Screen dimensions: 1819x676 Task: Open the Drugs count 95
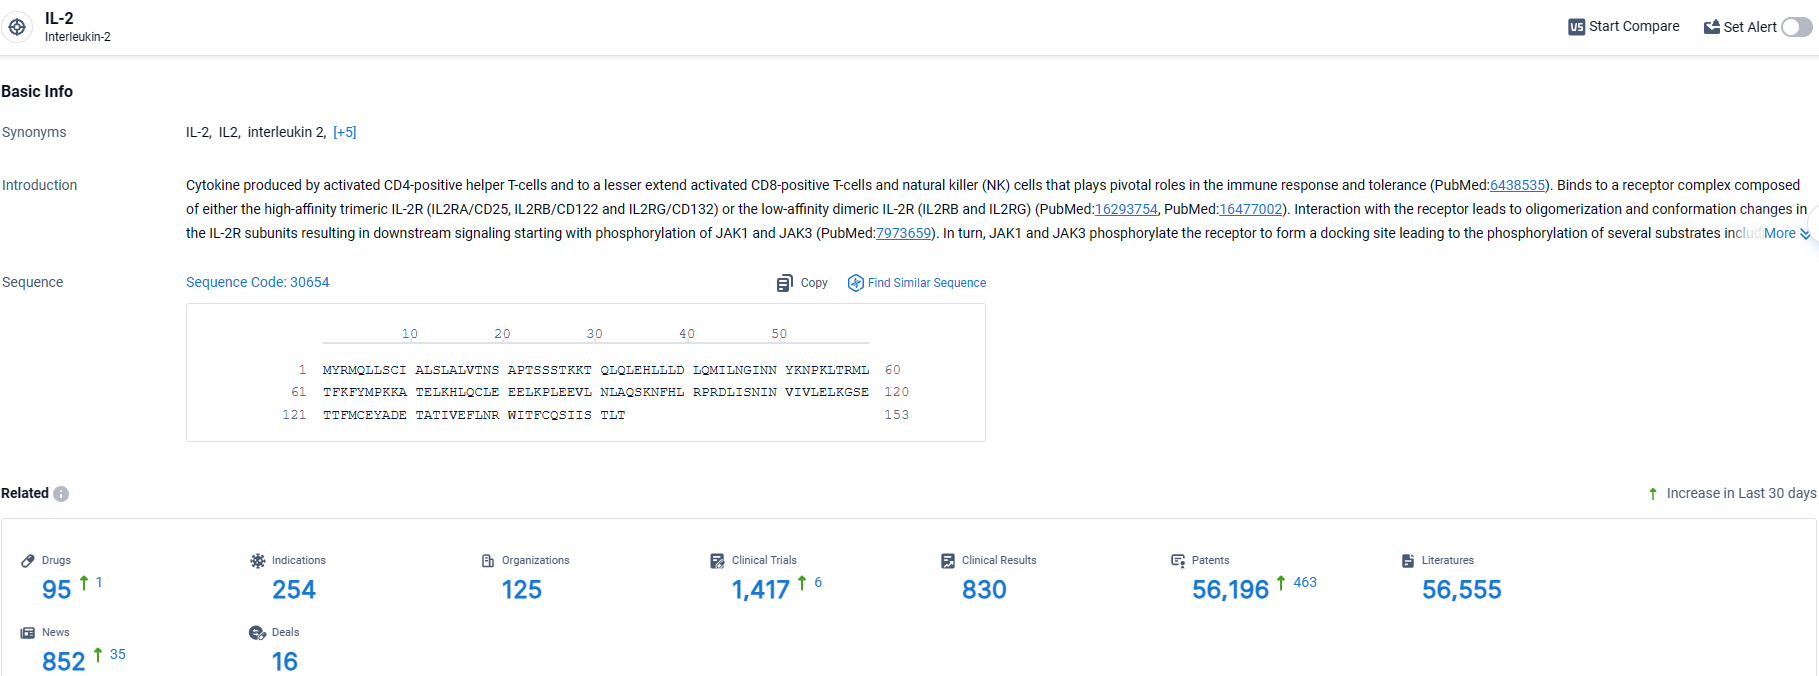[x=57, y=590]
